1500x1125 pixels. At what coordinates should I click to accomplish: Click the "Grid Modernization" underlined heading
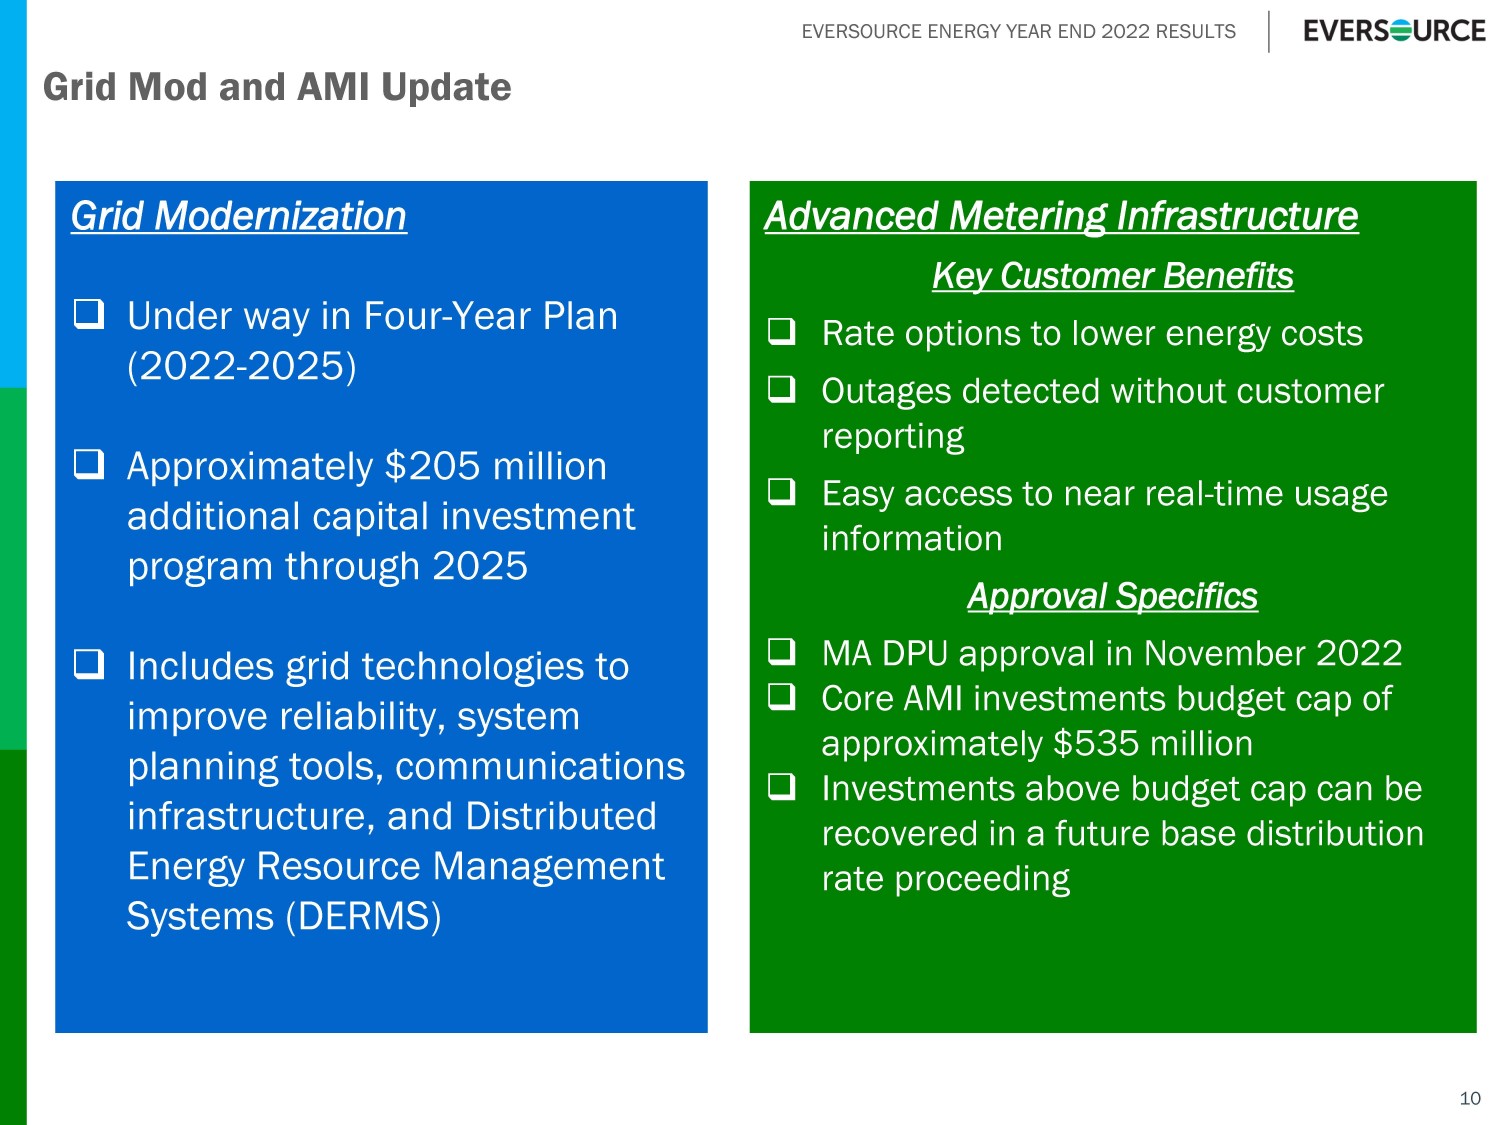click(x=239, y=216)
